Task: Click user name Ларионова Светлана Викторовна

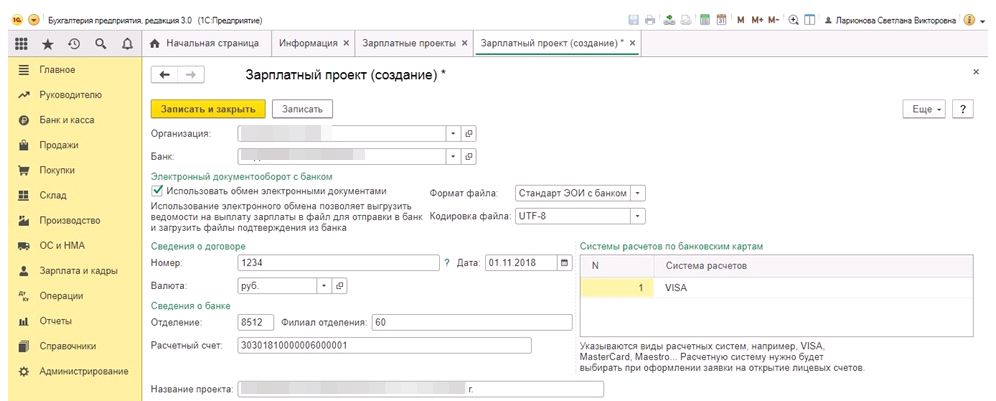Action: [895, 20]
